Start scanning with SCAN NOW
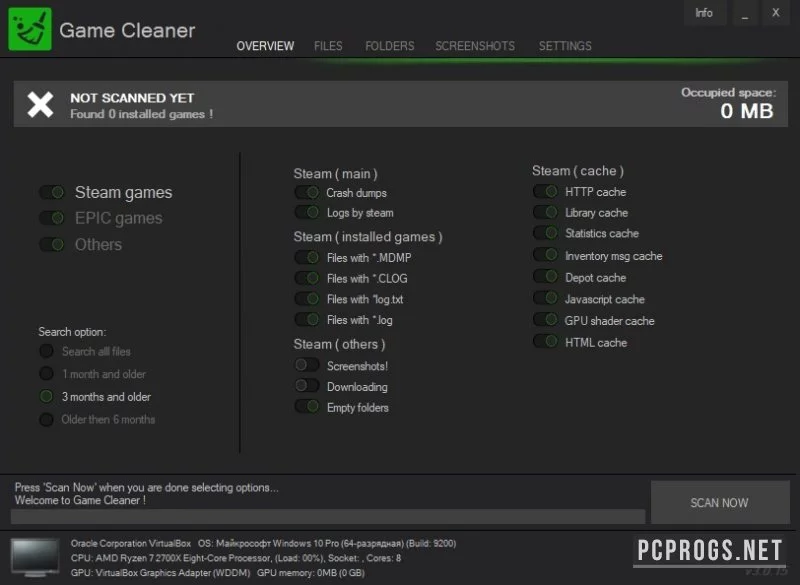Image resolution: width=800 pixels, height=585 pixels. pyautogui.click(x=720, y=502)
